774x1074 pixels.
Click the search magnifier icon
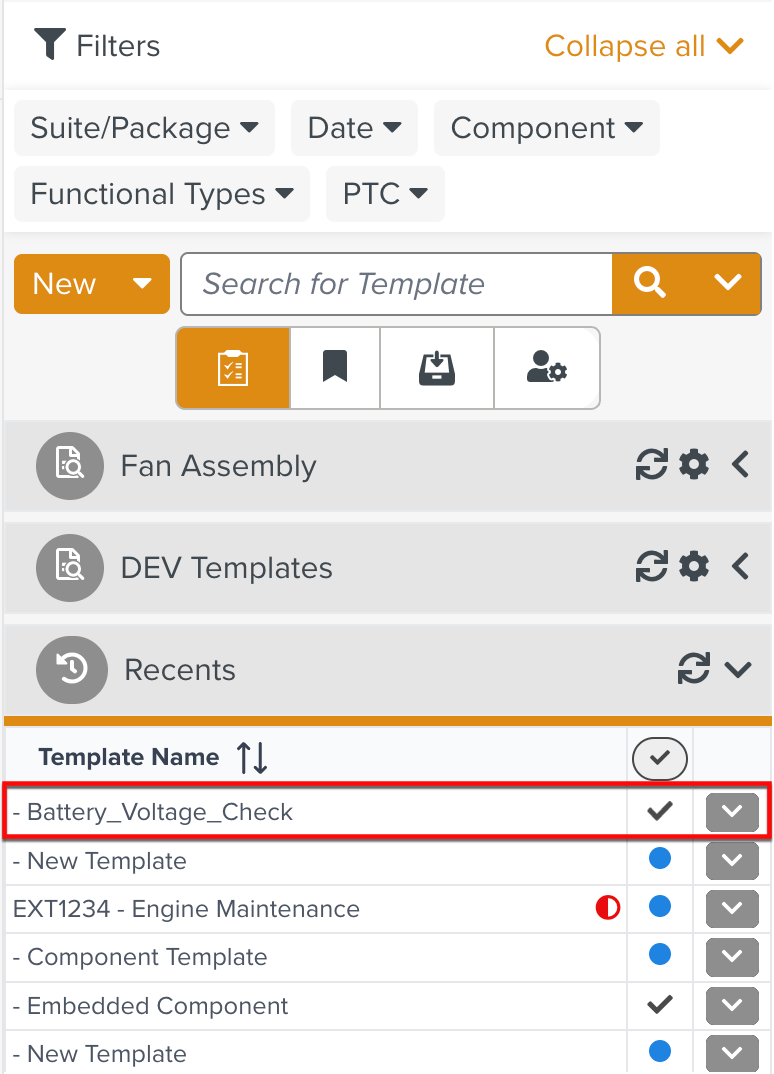click(650, 284)
